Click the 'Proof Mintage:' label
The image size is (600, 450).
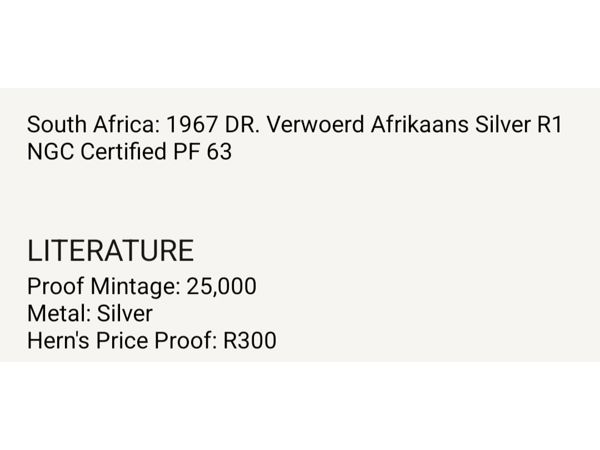click(x=104, y=287)
